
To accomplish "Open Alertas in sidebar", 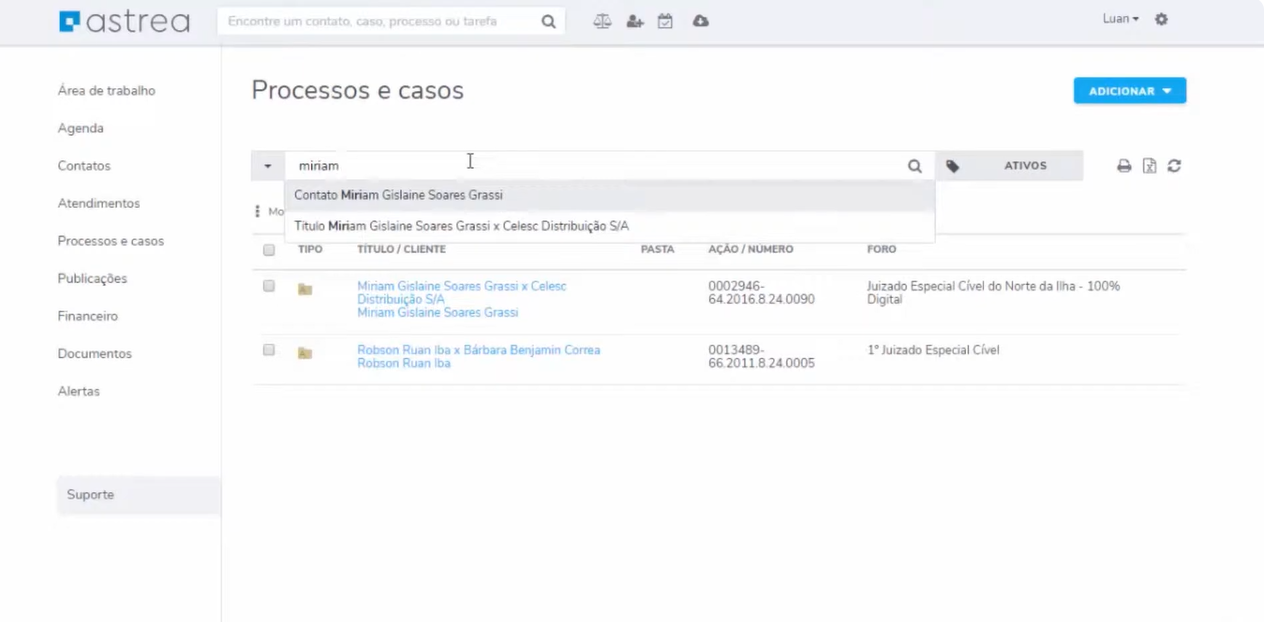I will pos(79,391).
